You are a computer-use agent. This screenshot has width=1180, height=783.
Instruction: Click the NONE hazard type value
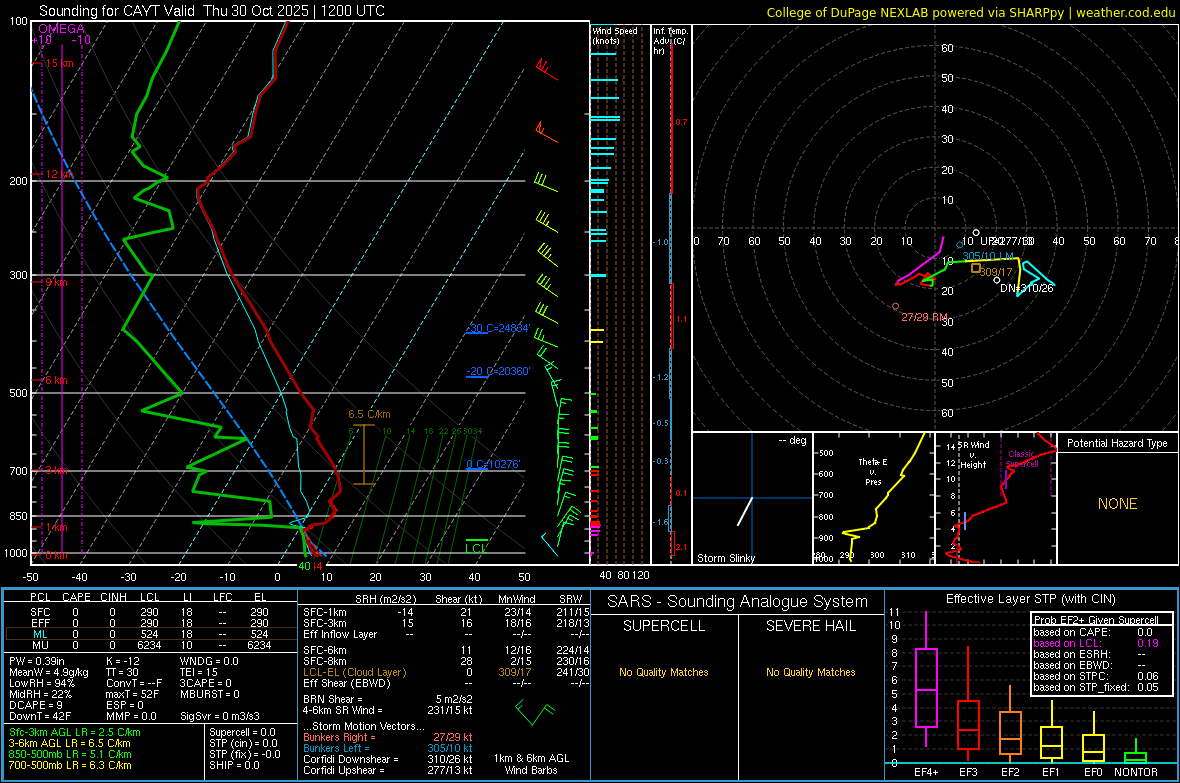[x=1117, y=504]
